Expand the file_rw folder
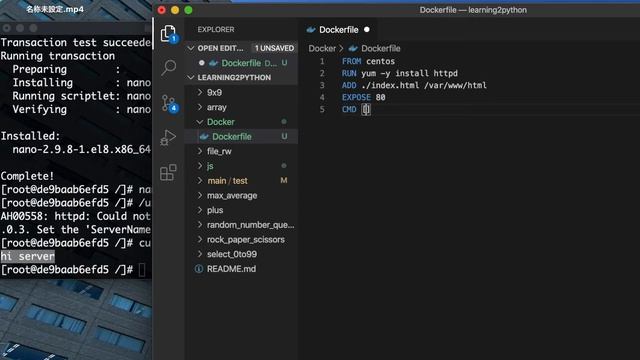The height and width of the screenshot is (360, 640). tap(200, 151)
